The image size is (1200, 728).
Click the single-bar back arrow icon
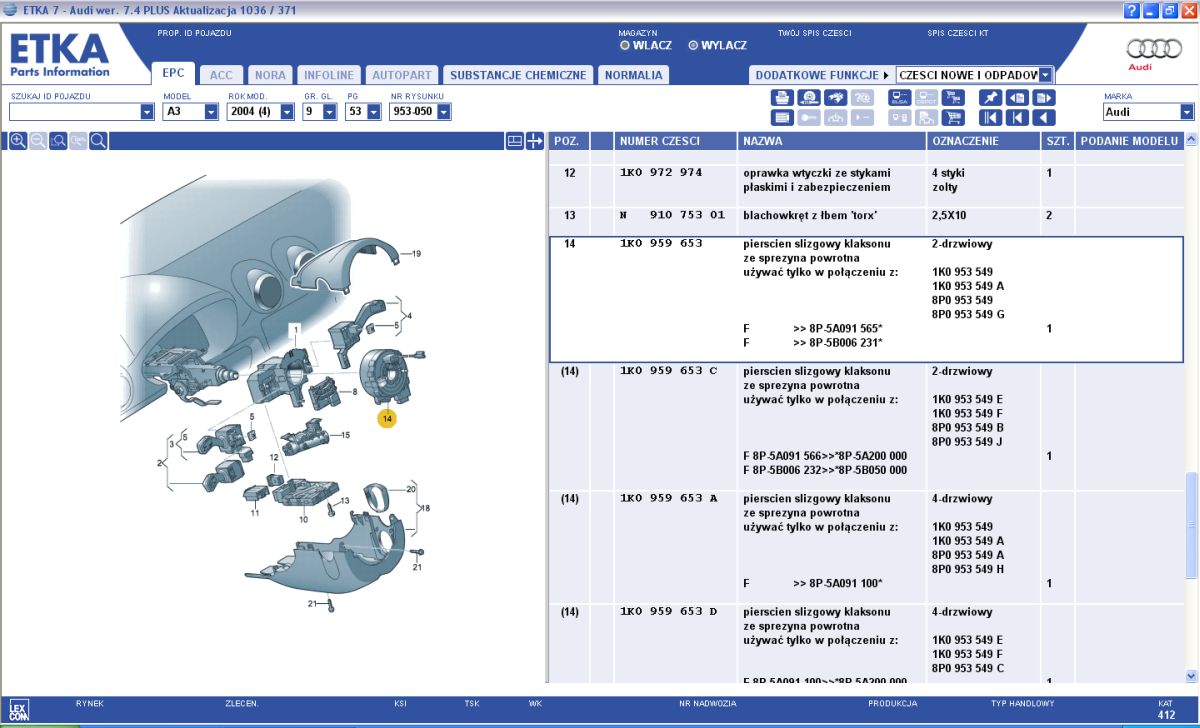(x=1017, y=117)
